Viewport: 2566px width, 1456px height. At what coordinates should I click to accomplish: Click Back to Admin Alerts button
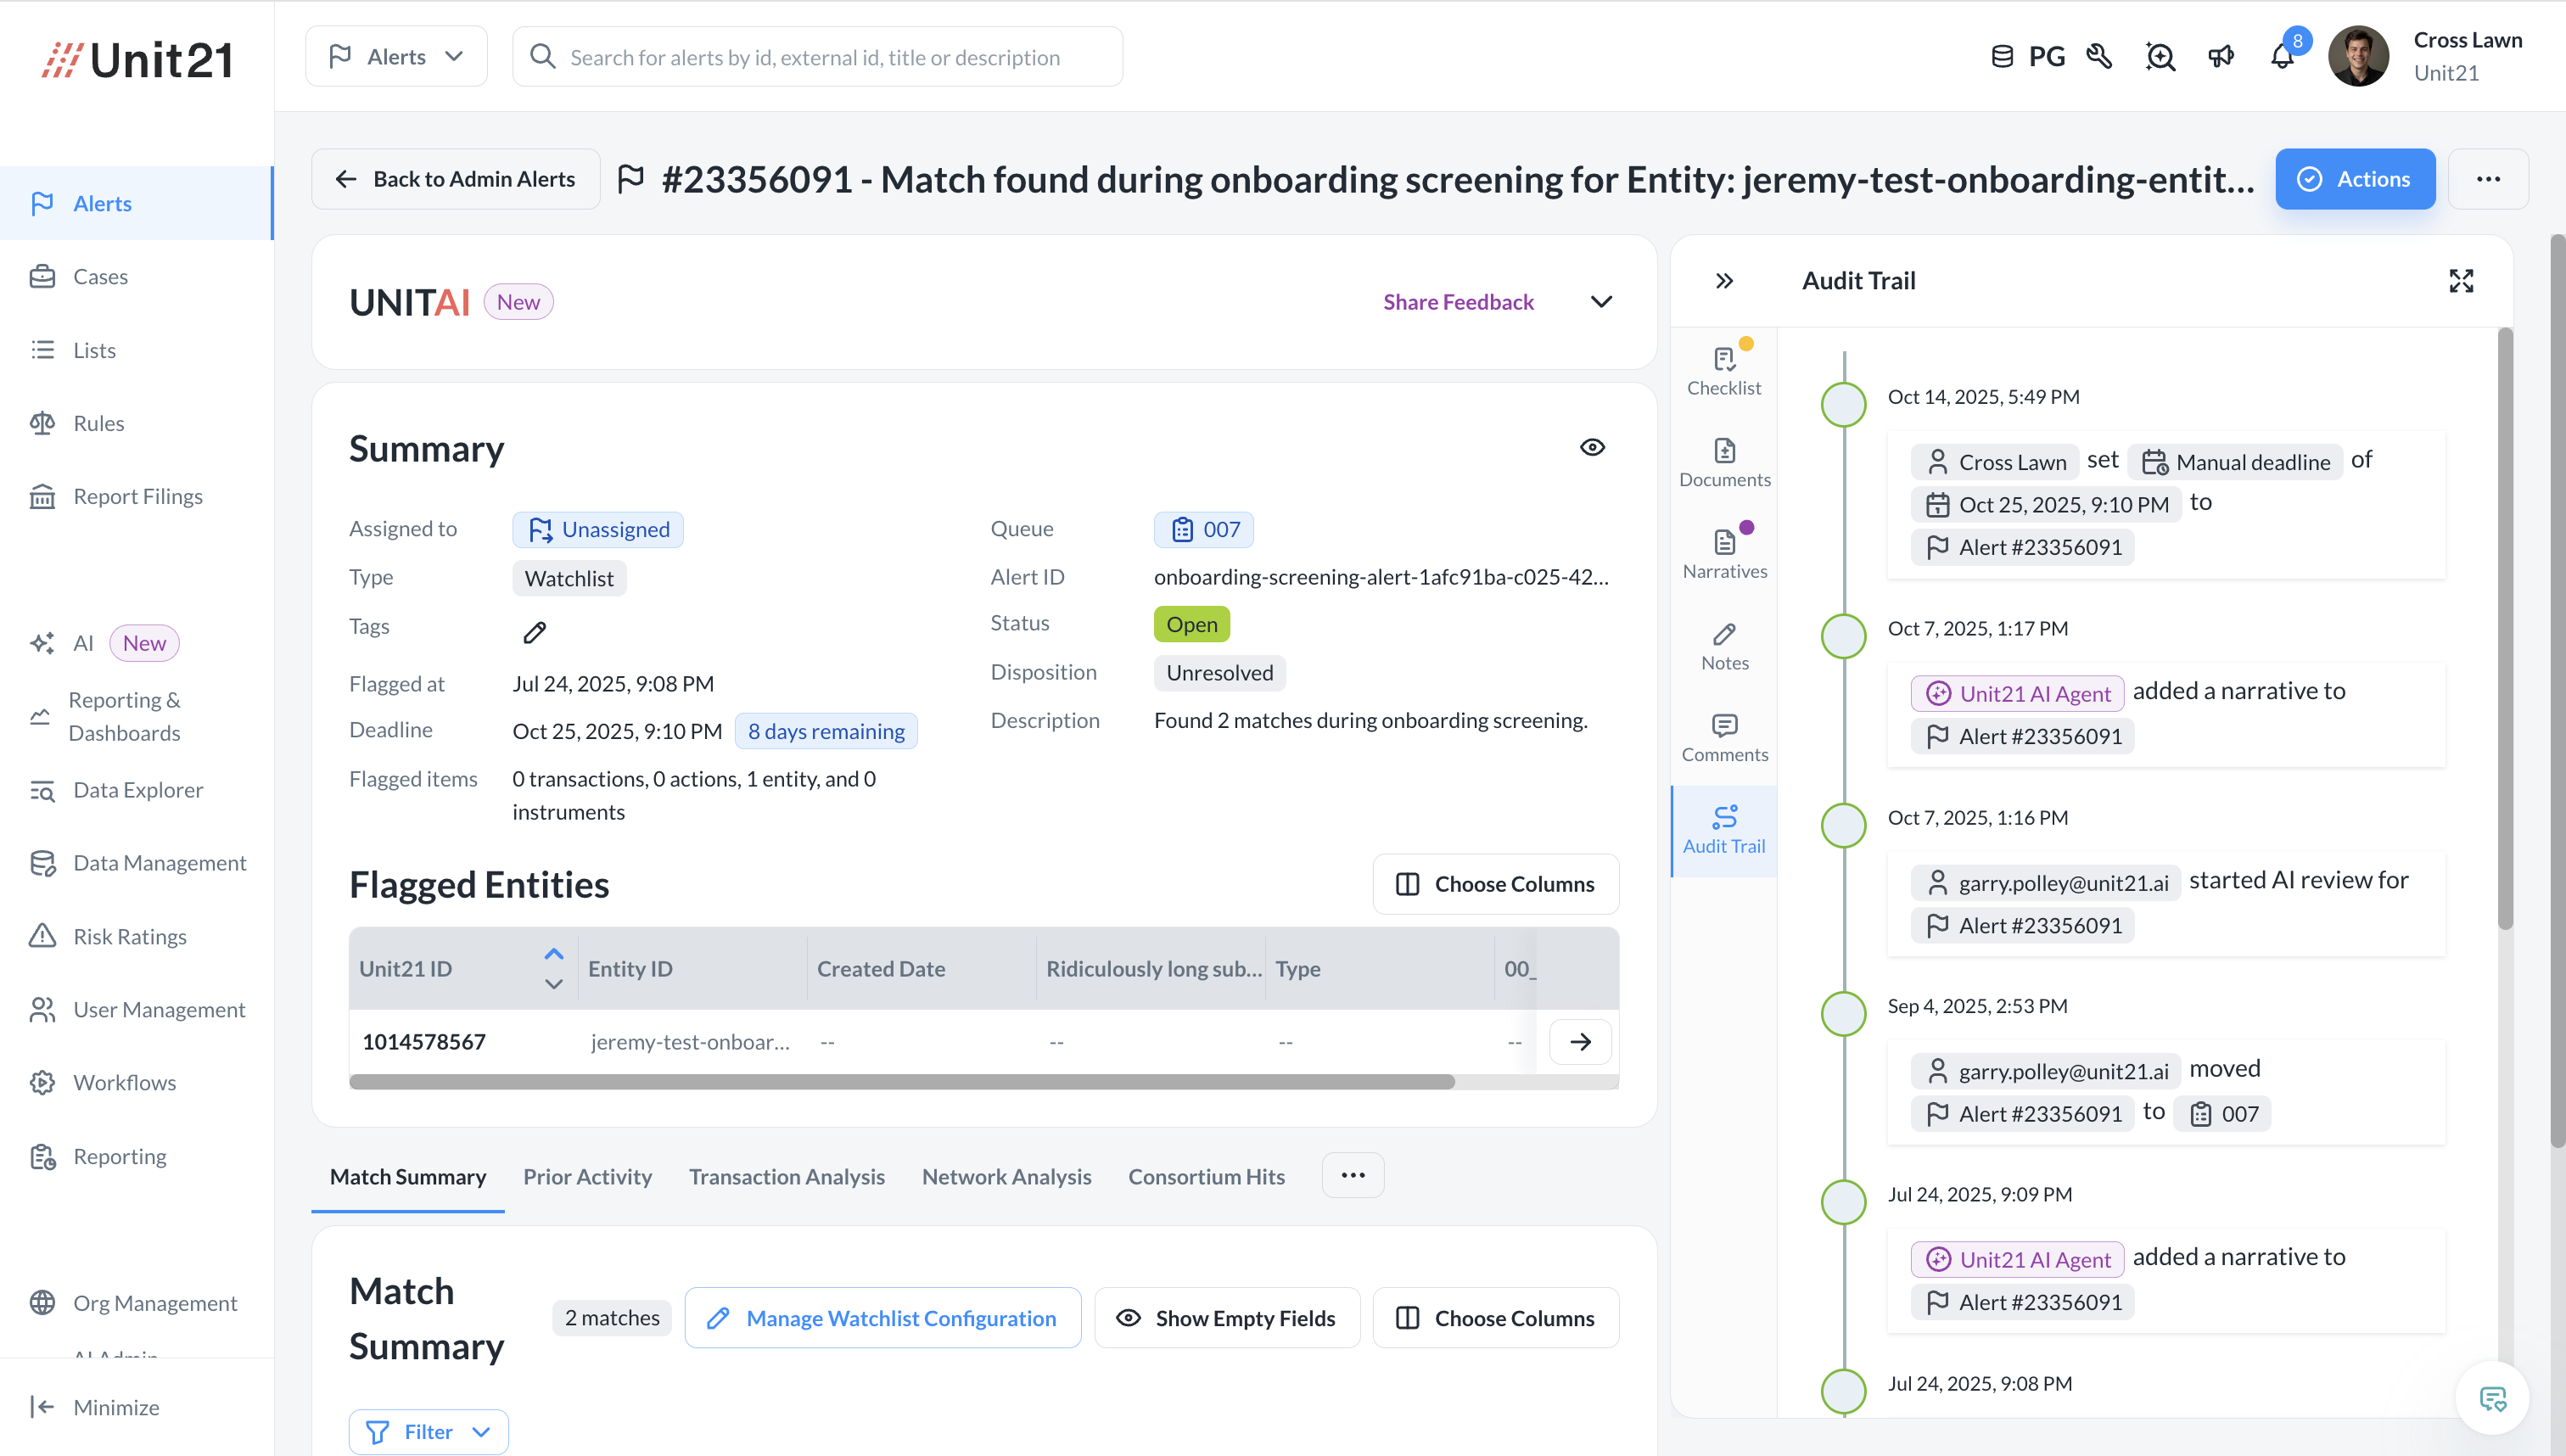click(456, 179)
